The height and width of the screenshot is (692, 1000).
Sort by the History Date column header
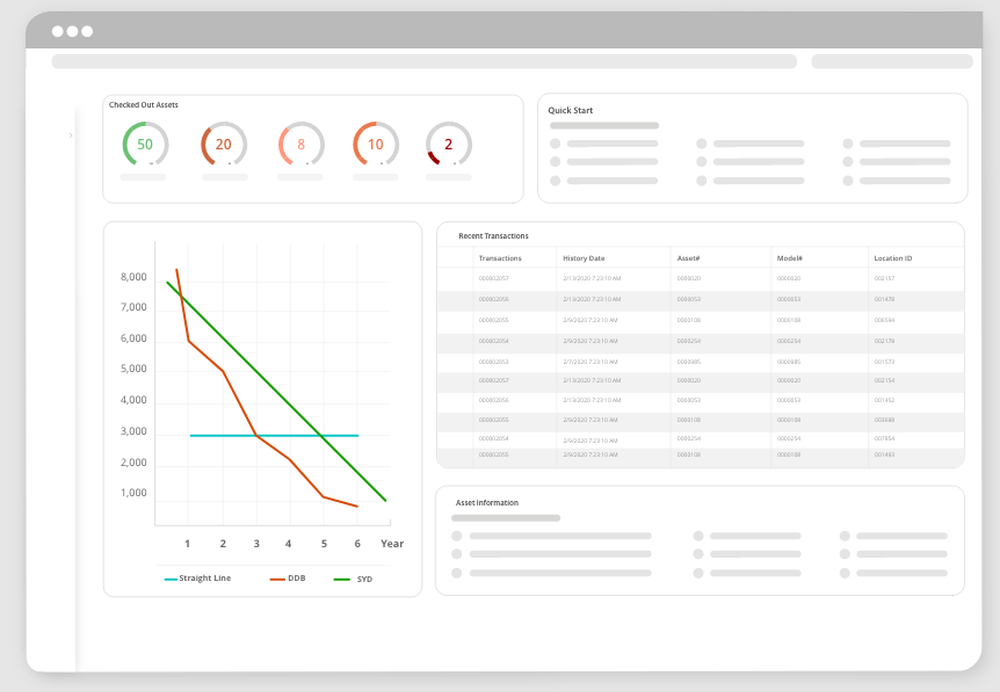click(x=584, y=258)
